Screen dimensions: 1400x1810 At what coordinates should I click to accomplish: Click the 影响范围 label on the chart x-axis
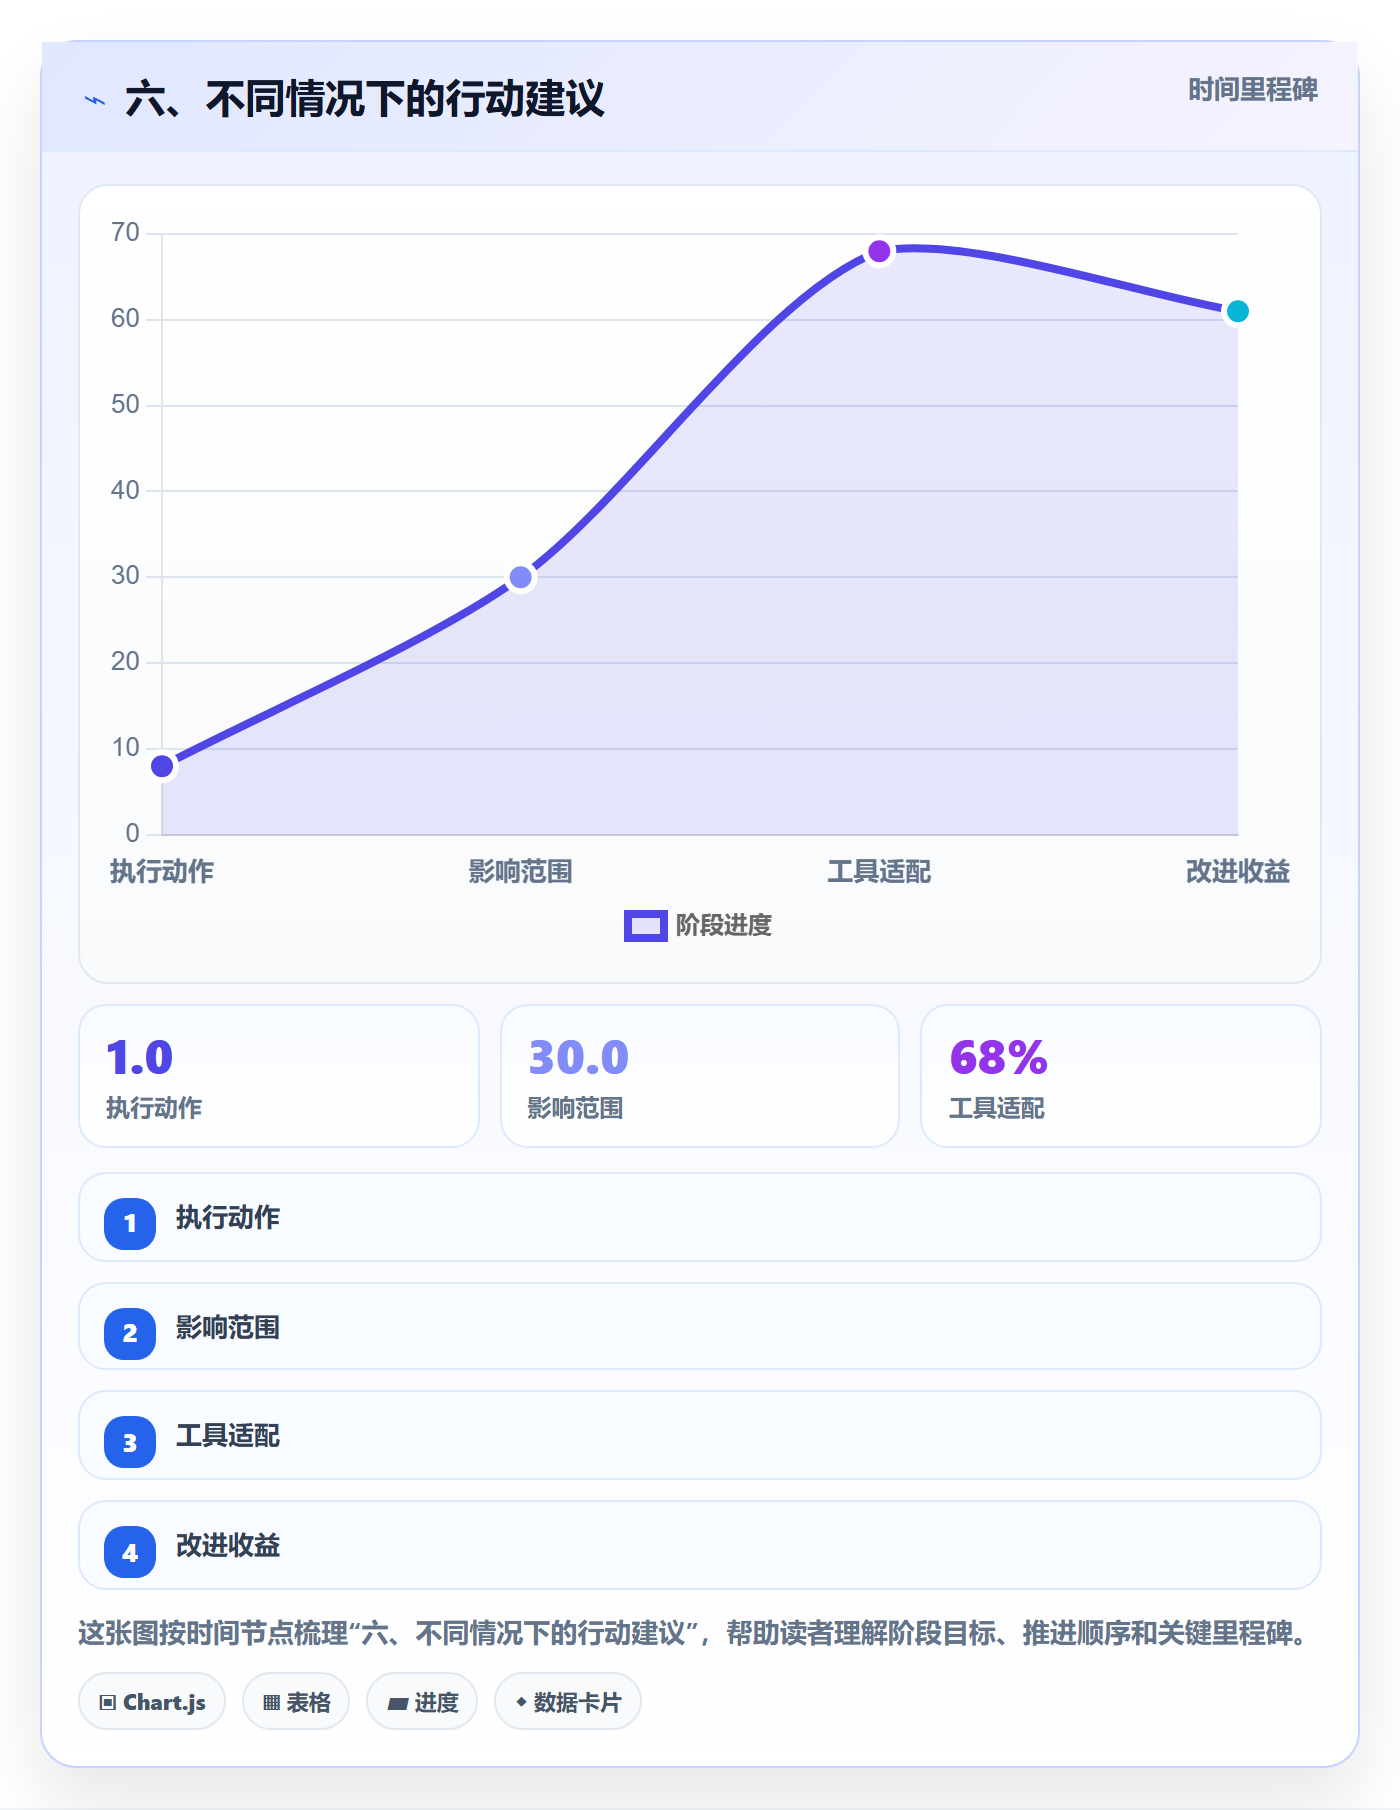point(521,872)
